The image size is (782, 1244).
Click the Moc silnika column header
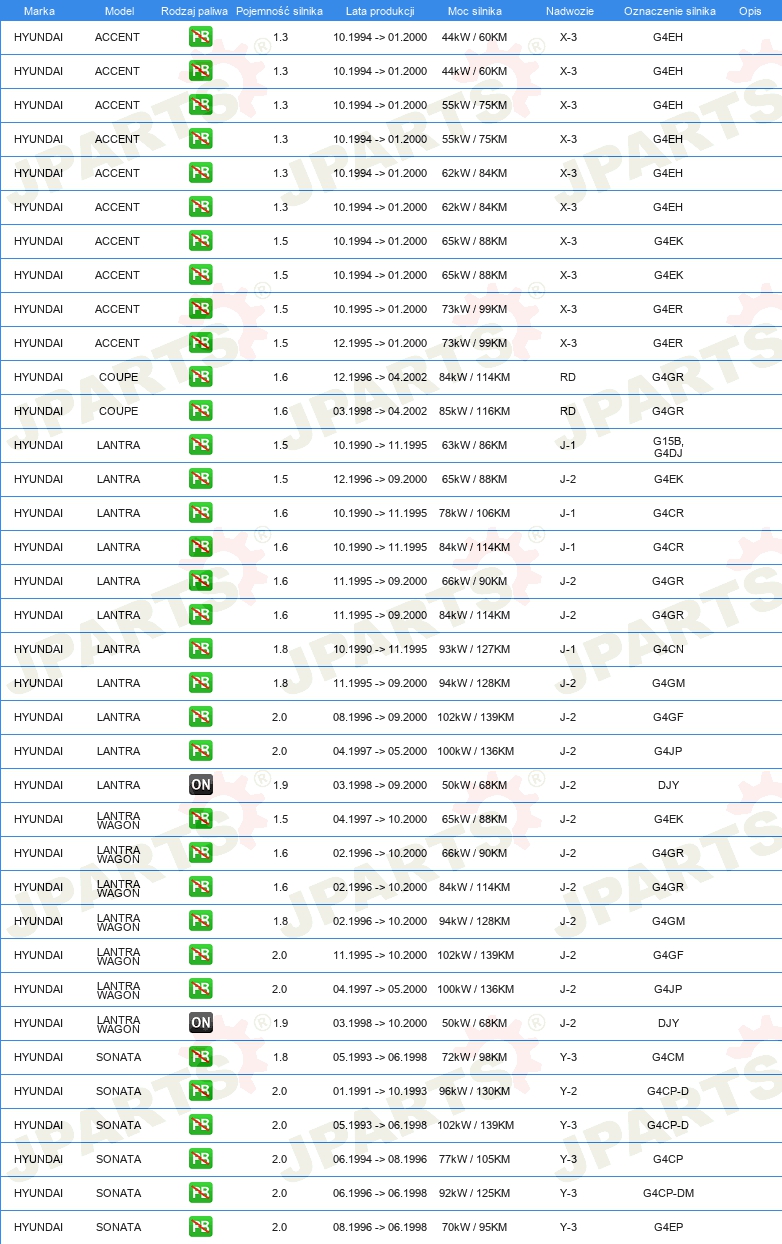[475, 11]
